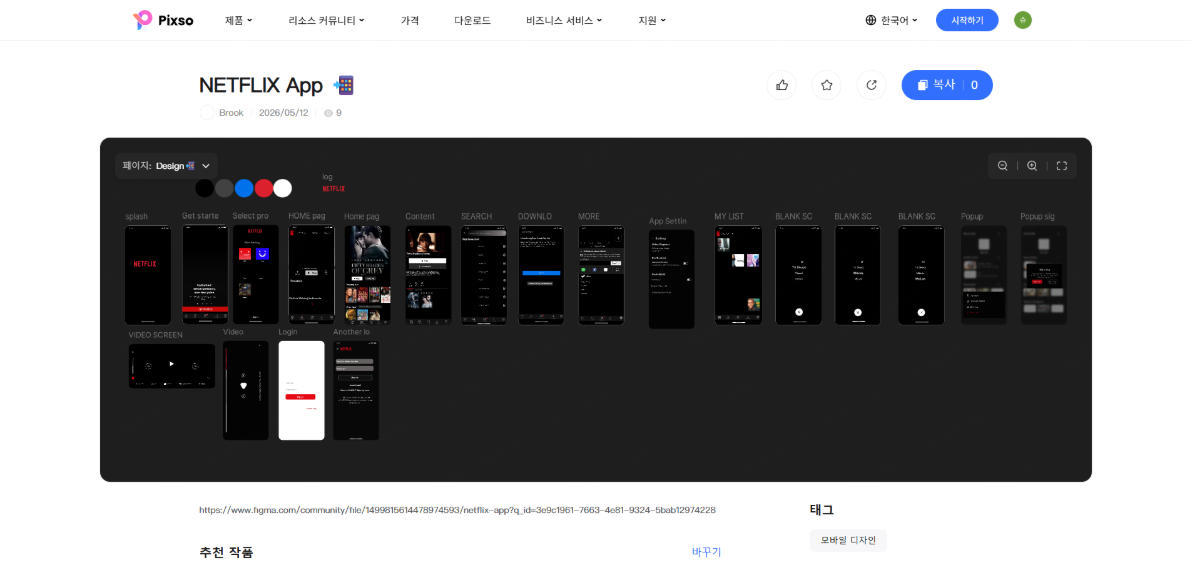Select the white color swatch
Viewport: 1192px width, 570px height.
(283, 188)
